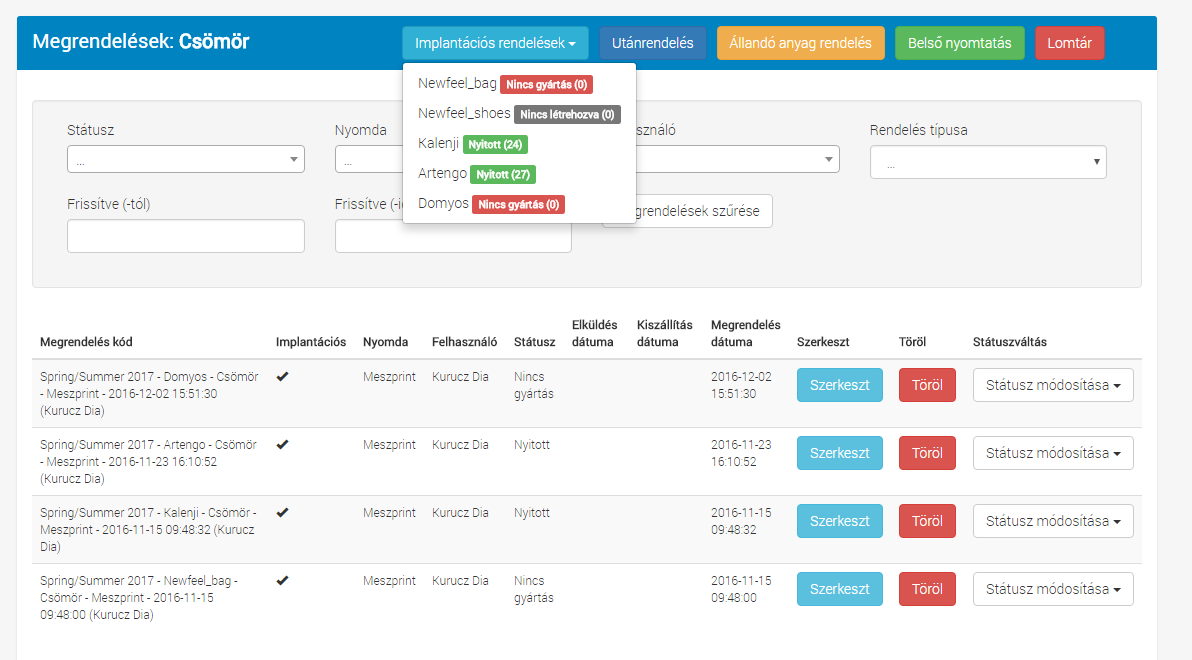Click the Frissítve (-tól) date field
The height and width of the screenshot is (660, 1192).
(185, 236)
